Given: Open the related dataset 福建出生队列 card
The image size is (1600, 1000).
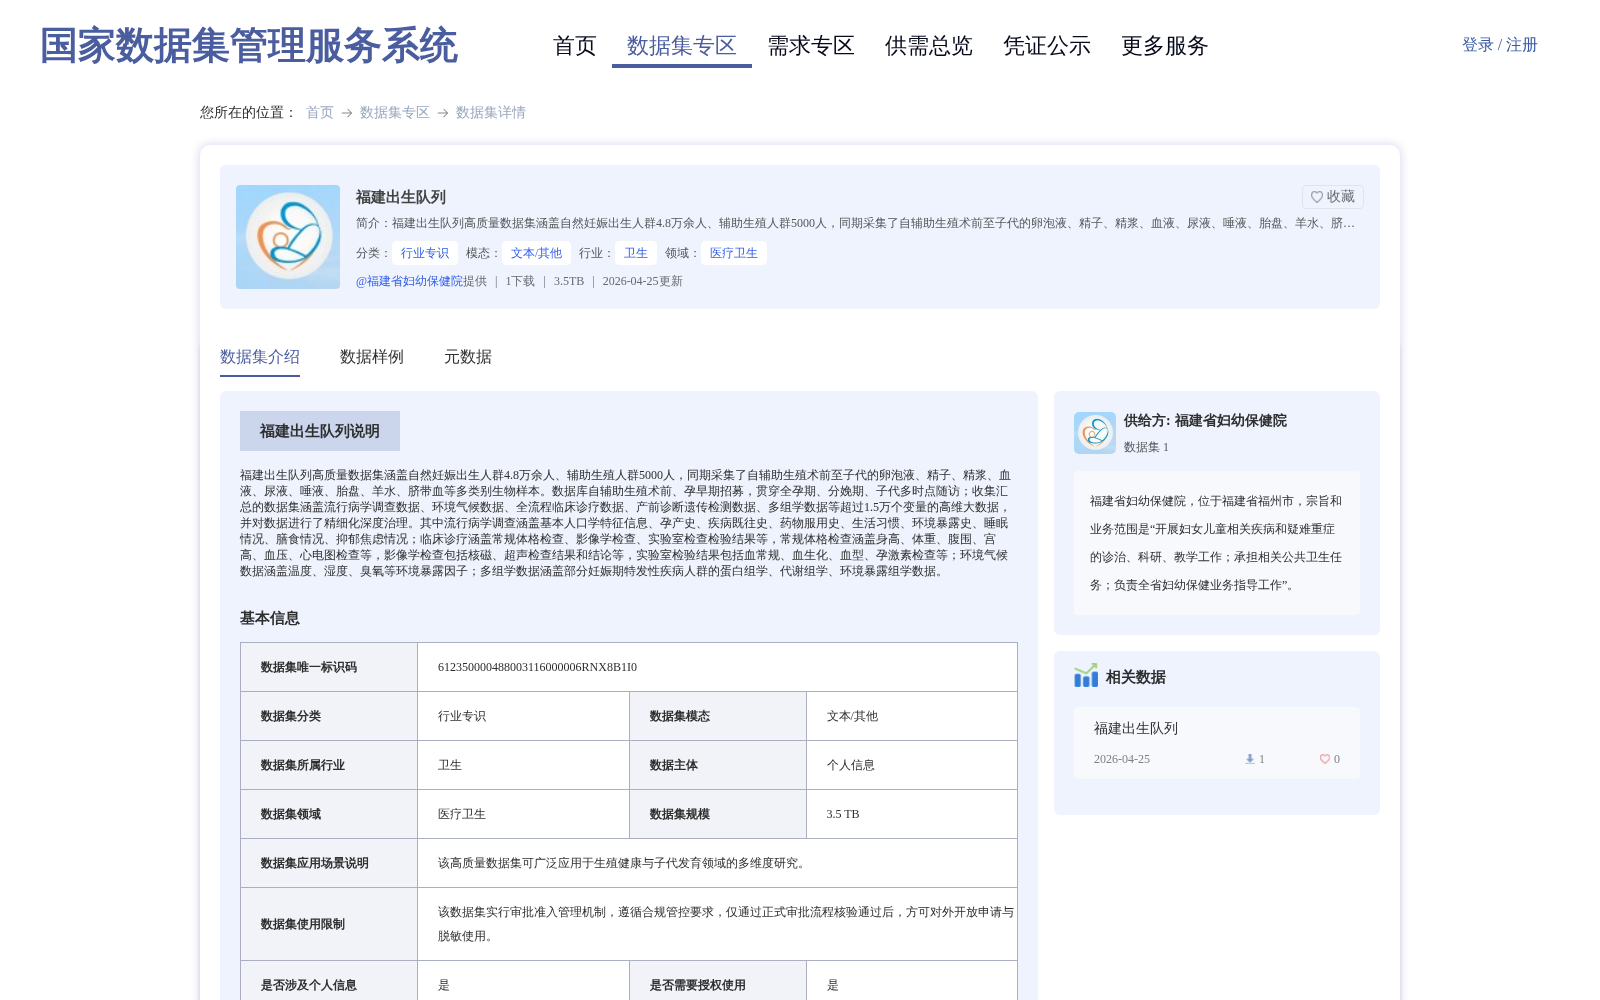Looking at the screenshot, I should pyautogui.click(x=1217, y=743).
